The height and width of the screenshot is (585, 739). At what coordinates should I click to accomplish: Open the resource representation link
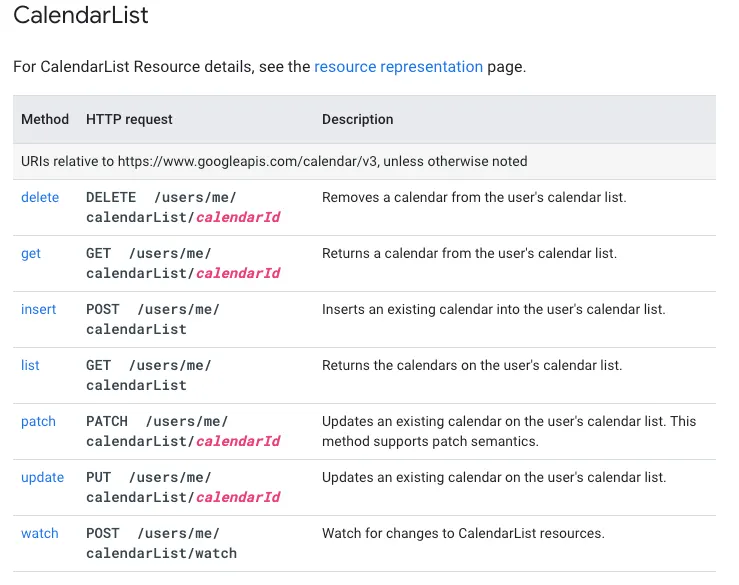398,67
